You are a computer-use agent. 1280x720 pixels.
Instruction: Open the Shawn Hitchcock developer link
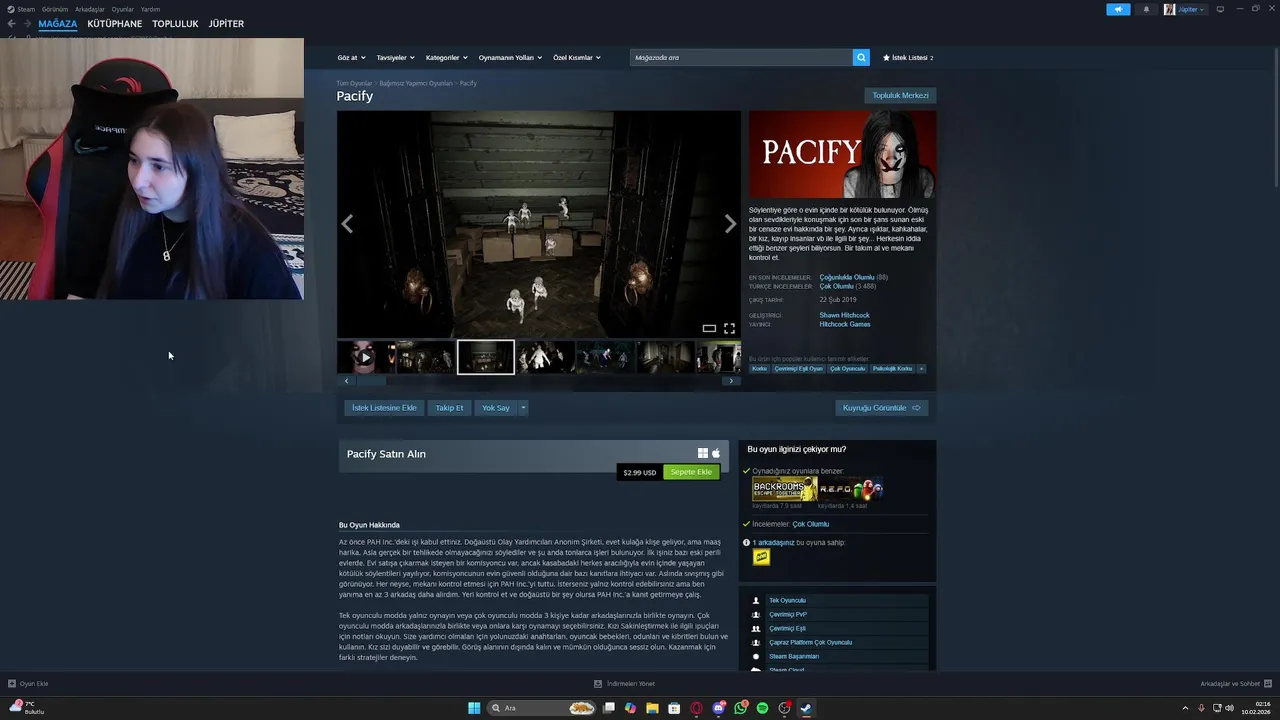[x=844, y=316]
